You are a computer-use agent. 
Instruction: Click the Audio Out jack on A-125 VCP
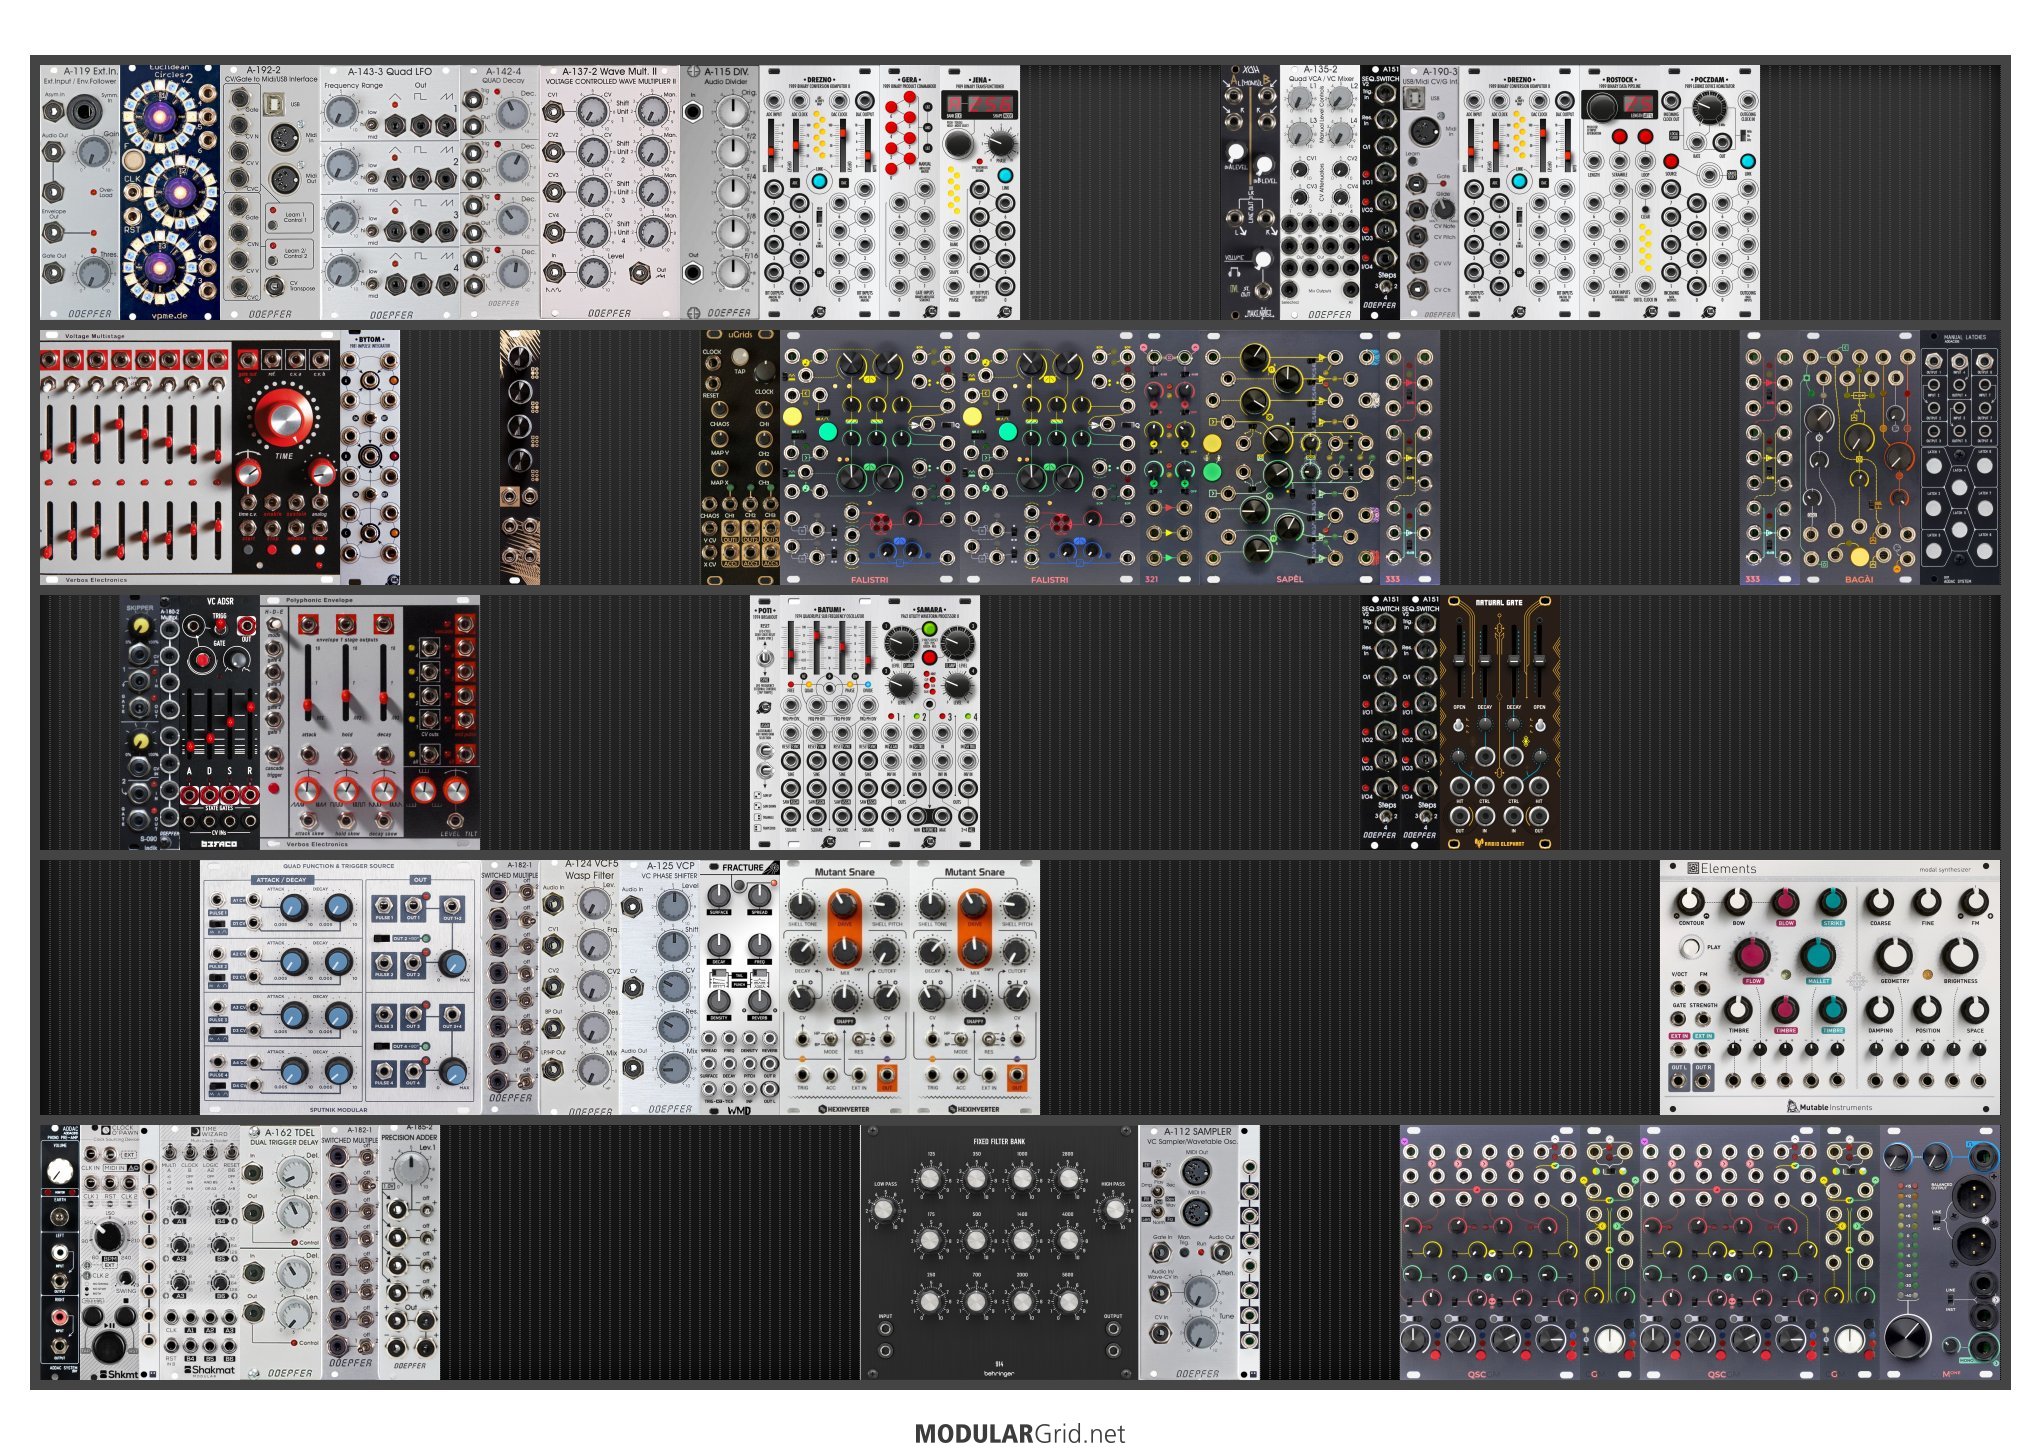633,1068
